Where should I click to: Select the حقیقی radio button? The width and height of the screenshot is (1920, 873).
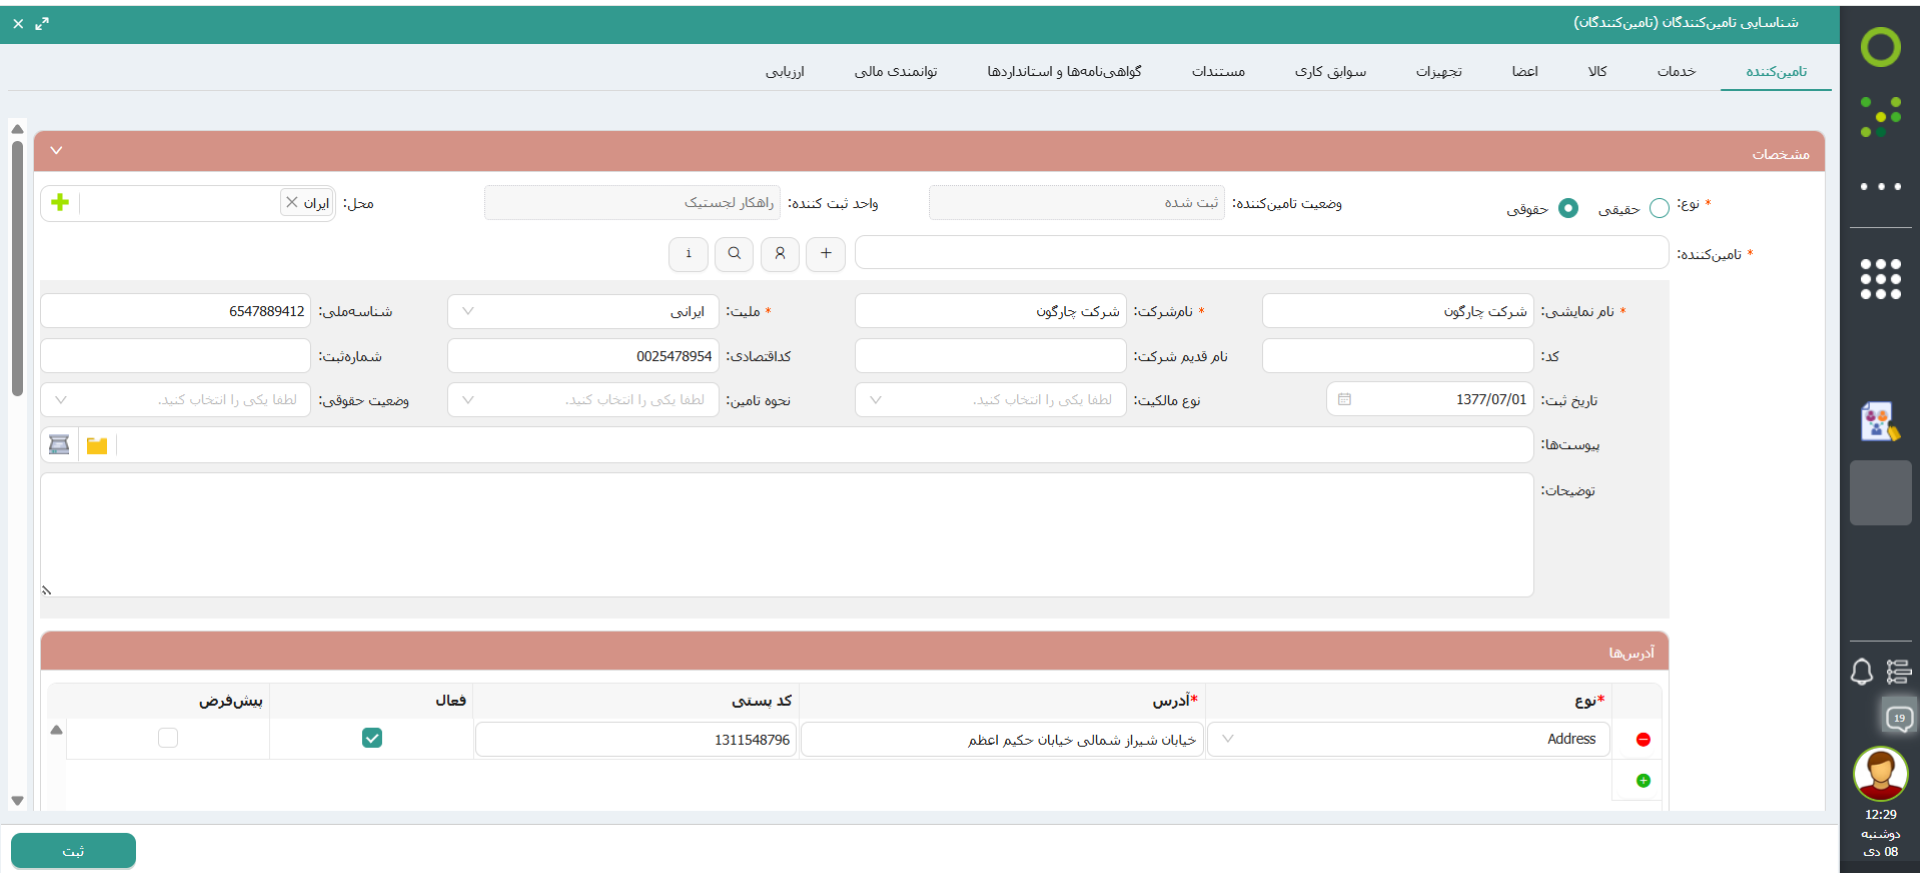tap(1659, 208)
